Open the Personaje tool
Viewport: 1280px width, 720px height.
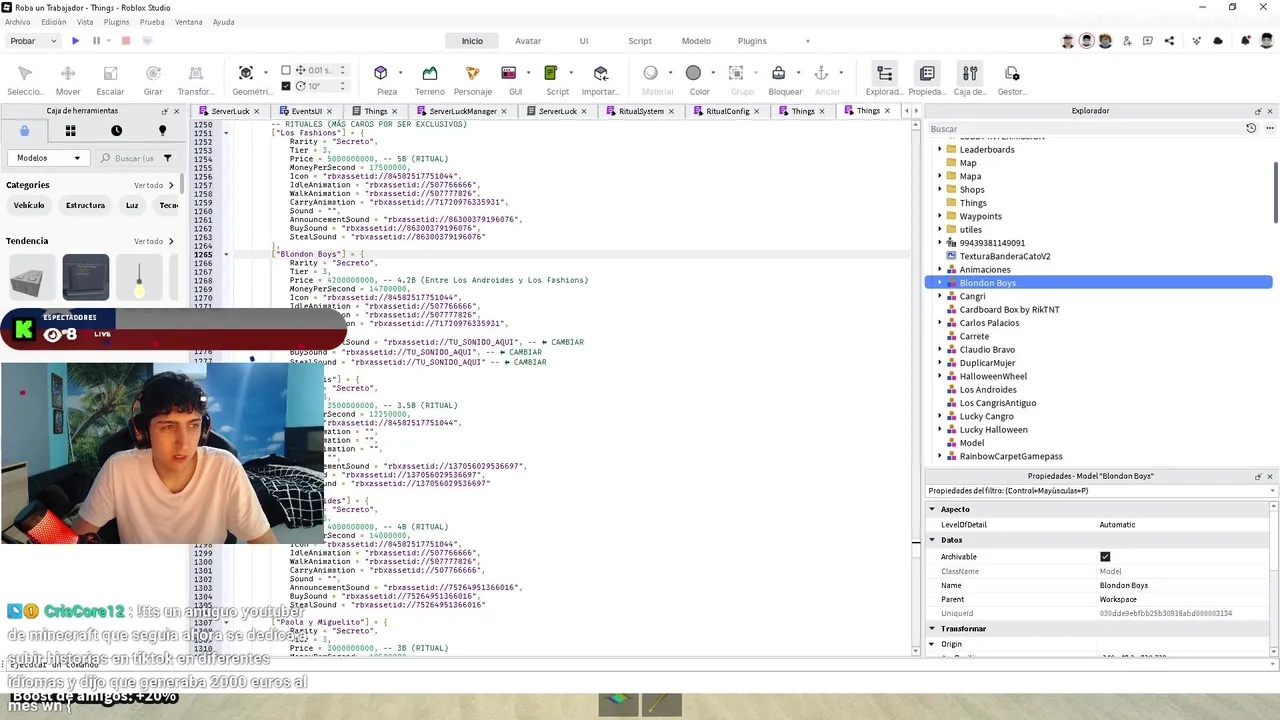tap(473, 81)
